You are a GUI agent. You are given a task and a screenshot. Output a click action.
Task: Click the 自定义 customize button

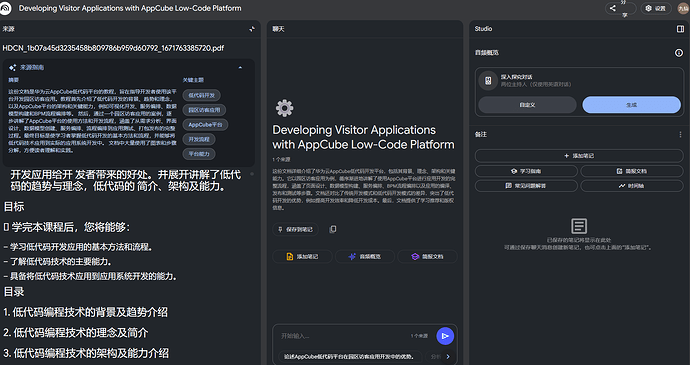[x=527, y=105]
